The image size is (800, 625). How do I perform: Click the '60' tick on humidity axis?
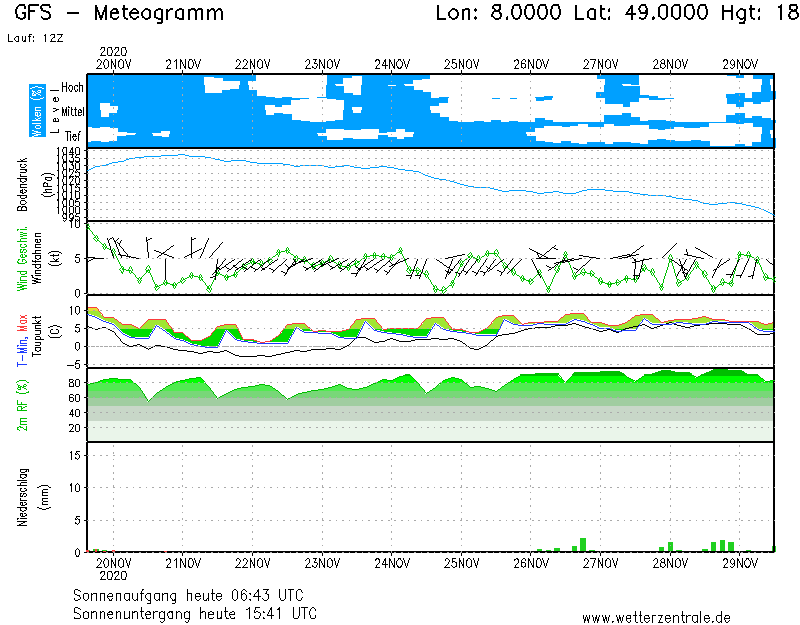(x=74, y=398)
